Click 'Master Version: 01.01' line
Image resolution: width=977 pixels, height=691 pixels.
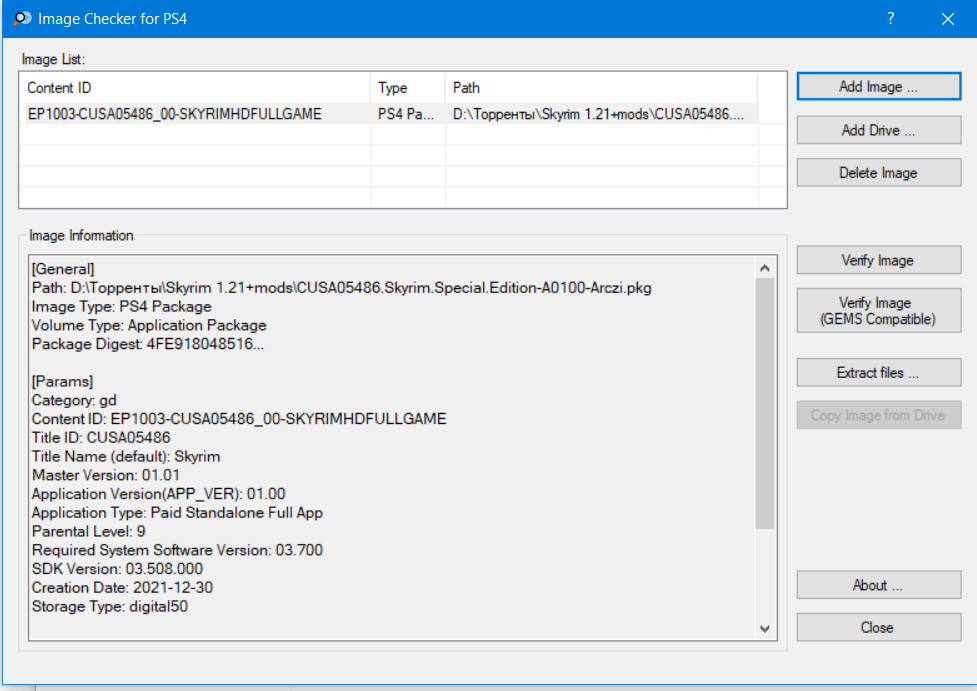pos(106,475)
